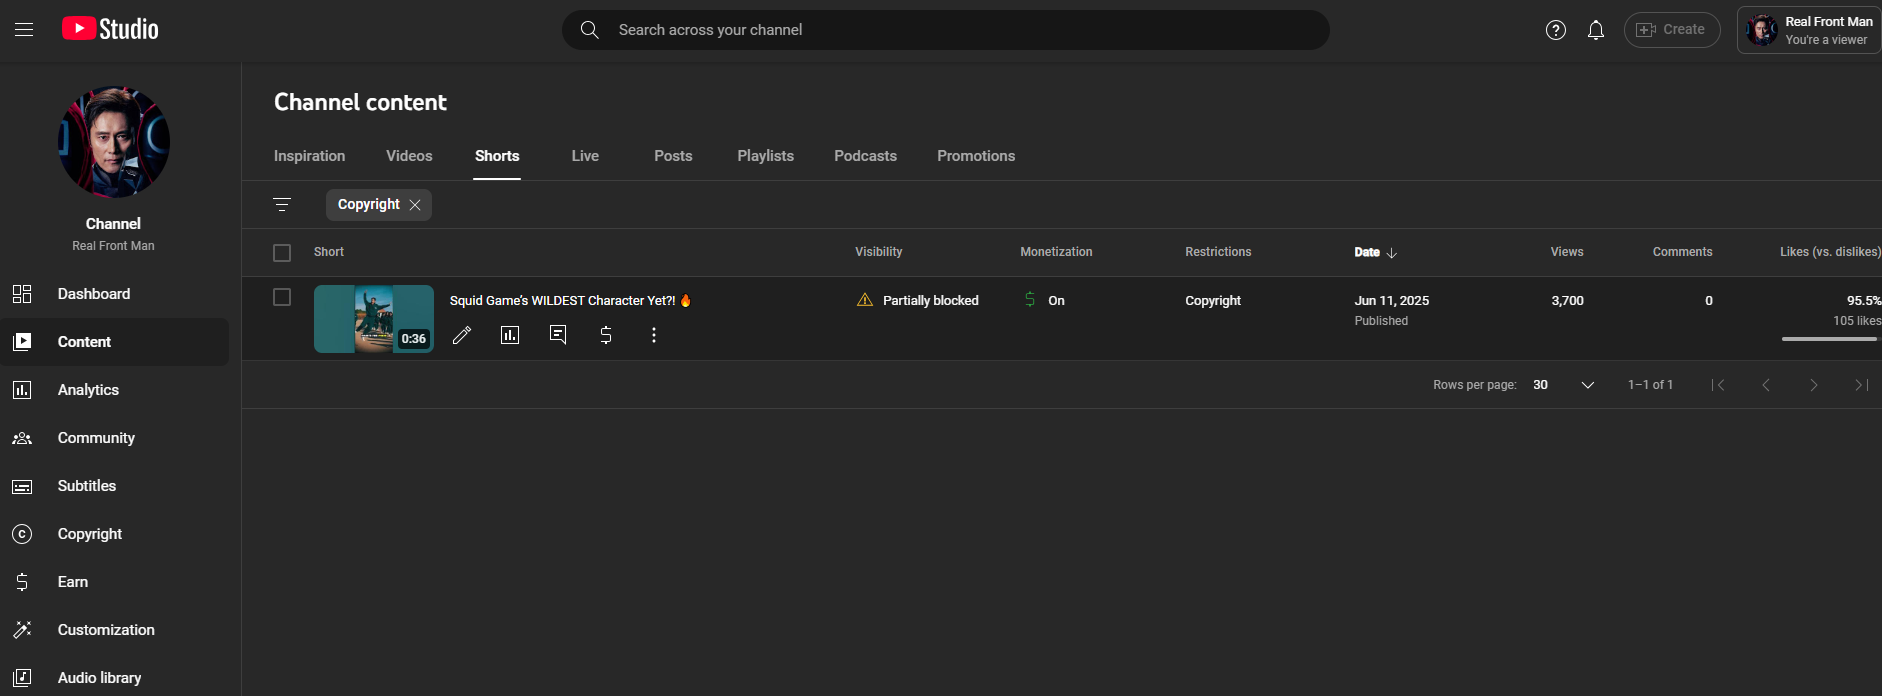This screenshot has width=1882, height=696.
Task: Switch to the Inspiration tab
Action: point(310,156)
